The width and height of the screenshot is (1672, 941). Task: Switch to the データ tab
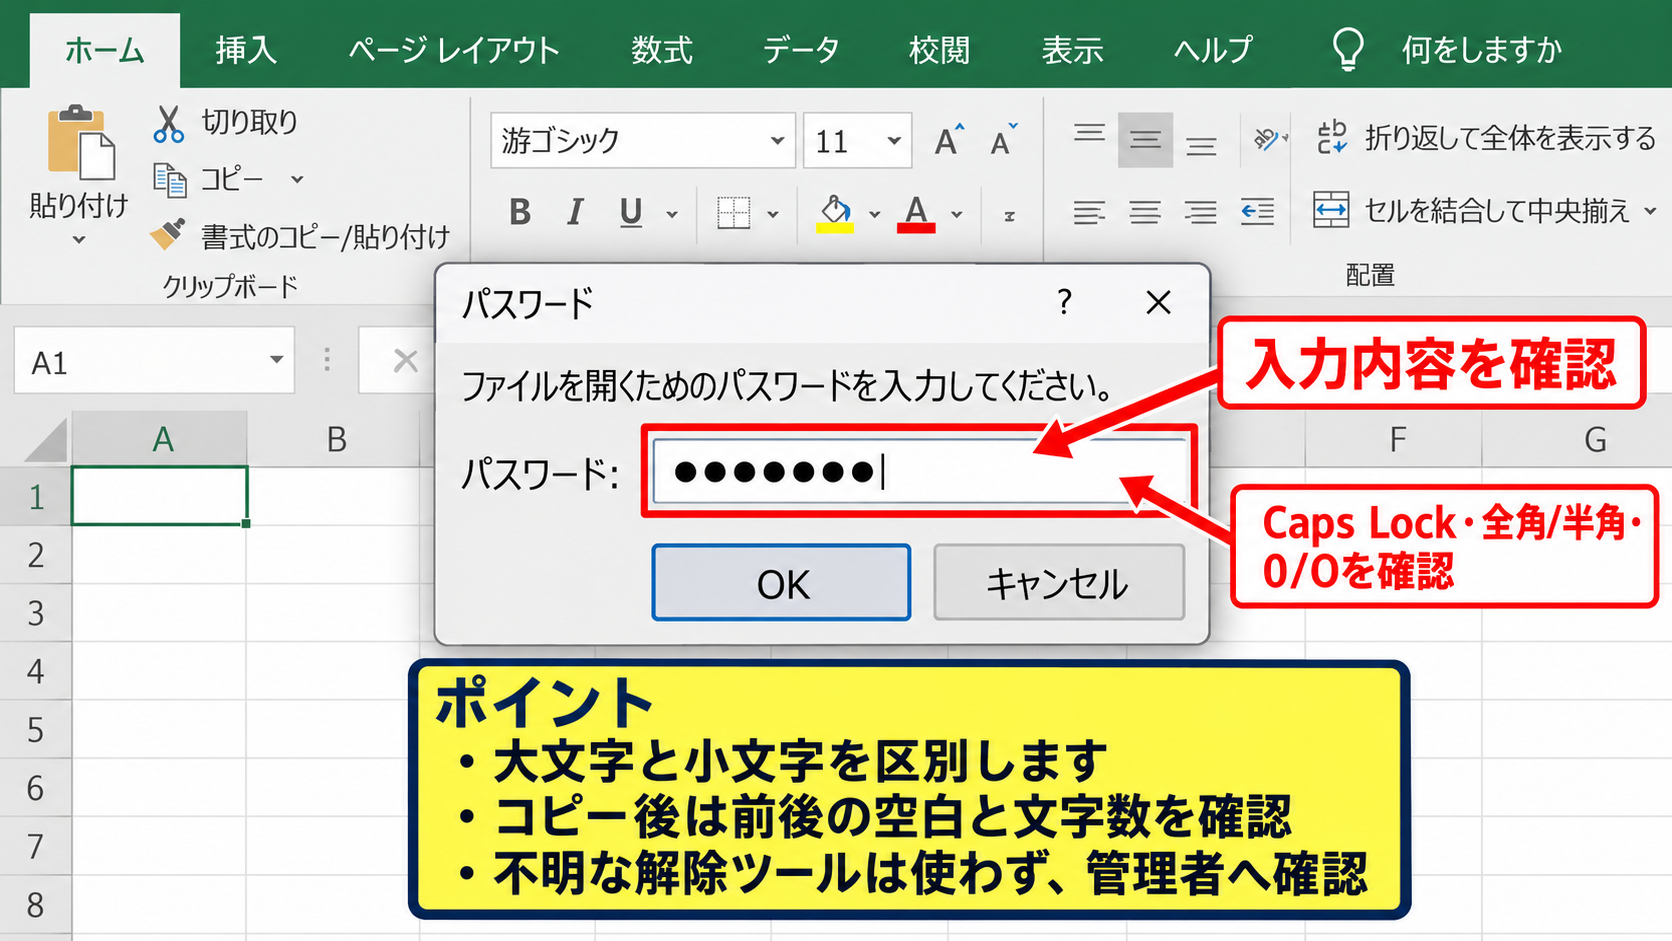(x=801, y=50)
